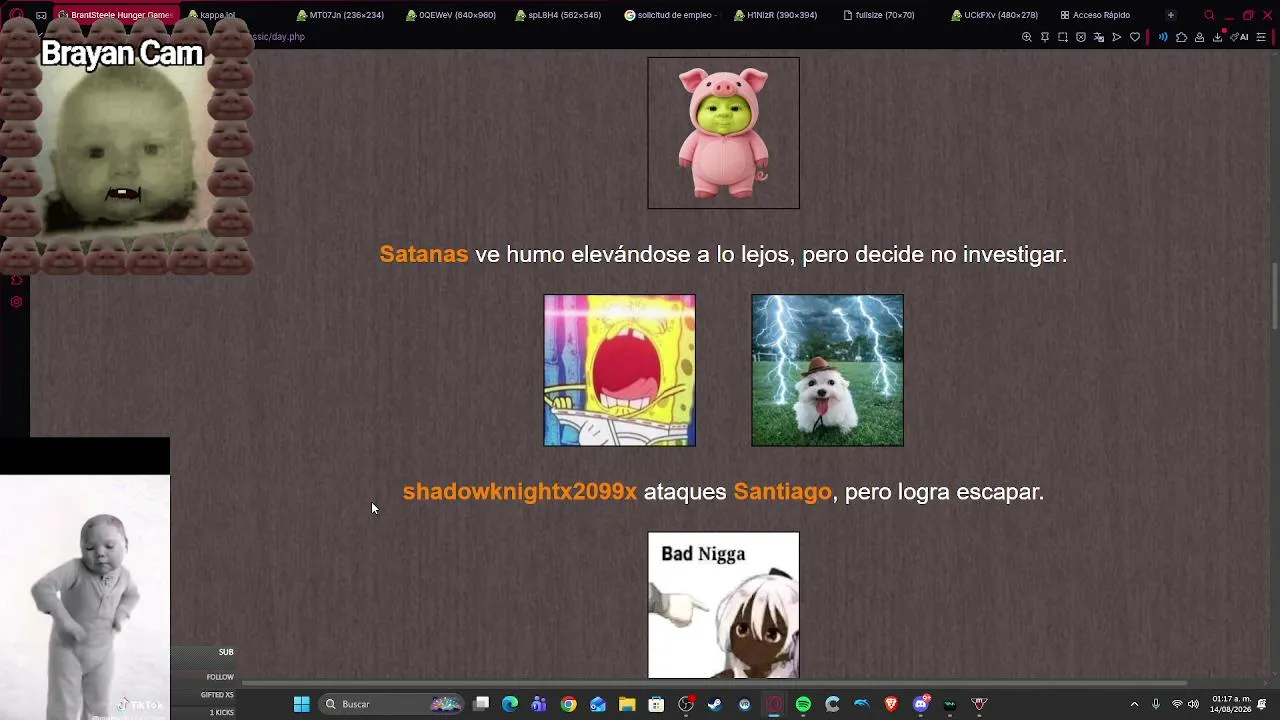The height and width of the screenshot is (720, 1280).
Task: Add page to bookmarks with heart icon
Action: click(1135, 37)
